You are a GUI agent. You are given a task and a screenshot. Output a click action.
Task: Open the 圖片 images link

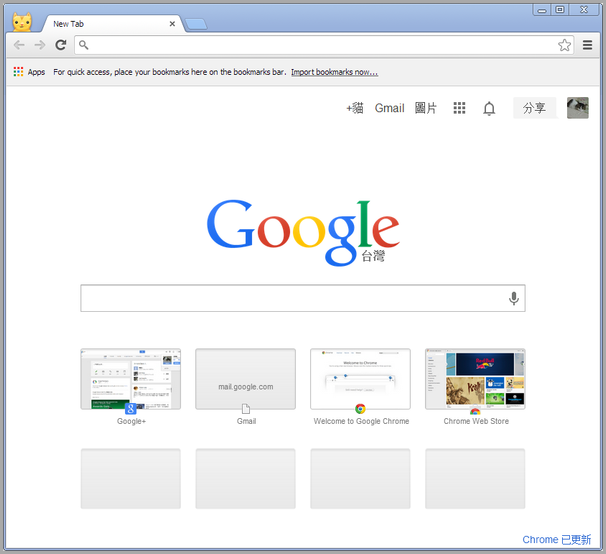(426, 108)
